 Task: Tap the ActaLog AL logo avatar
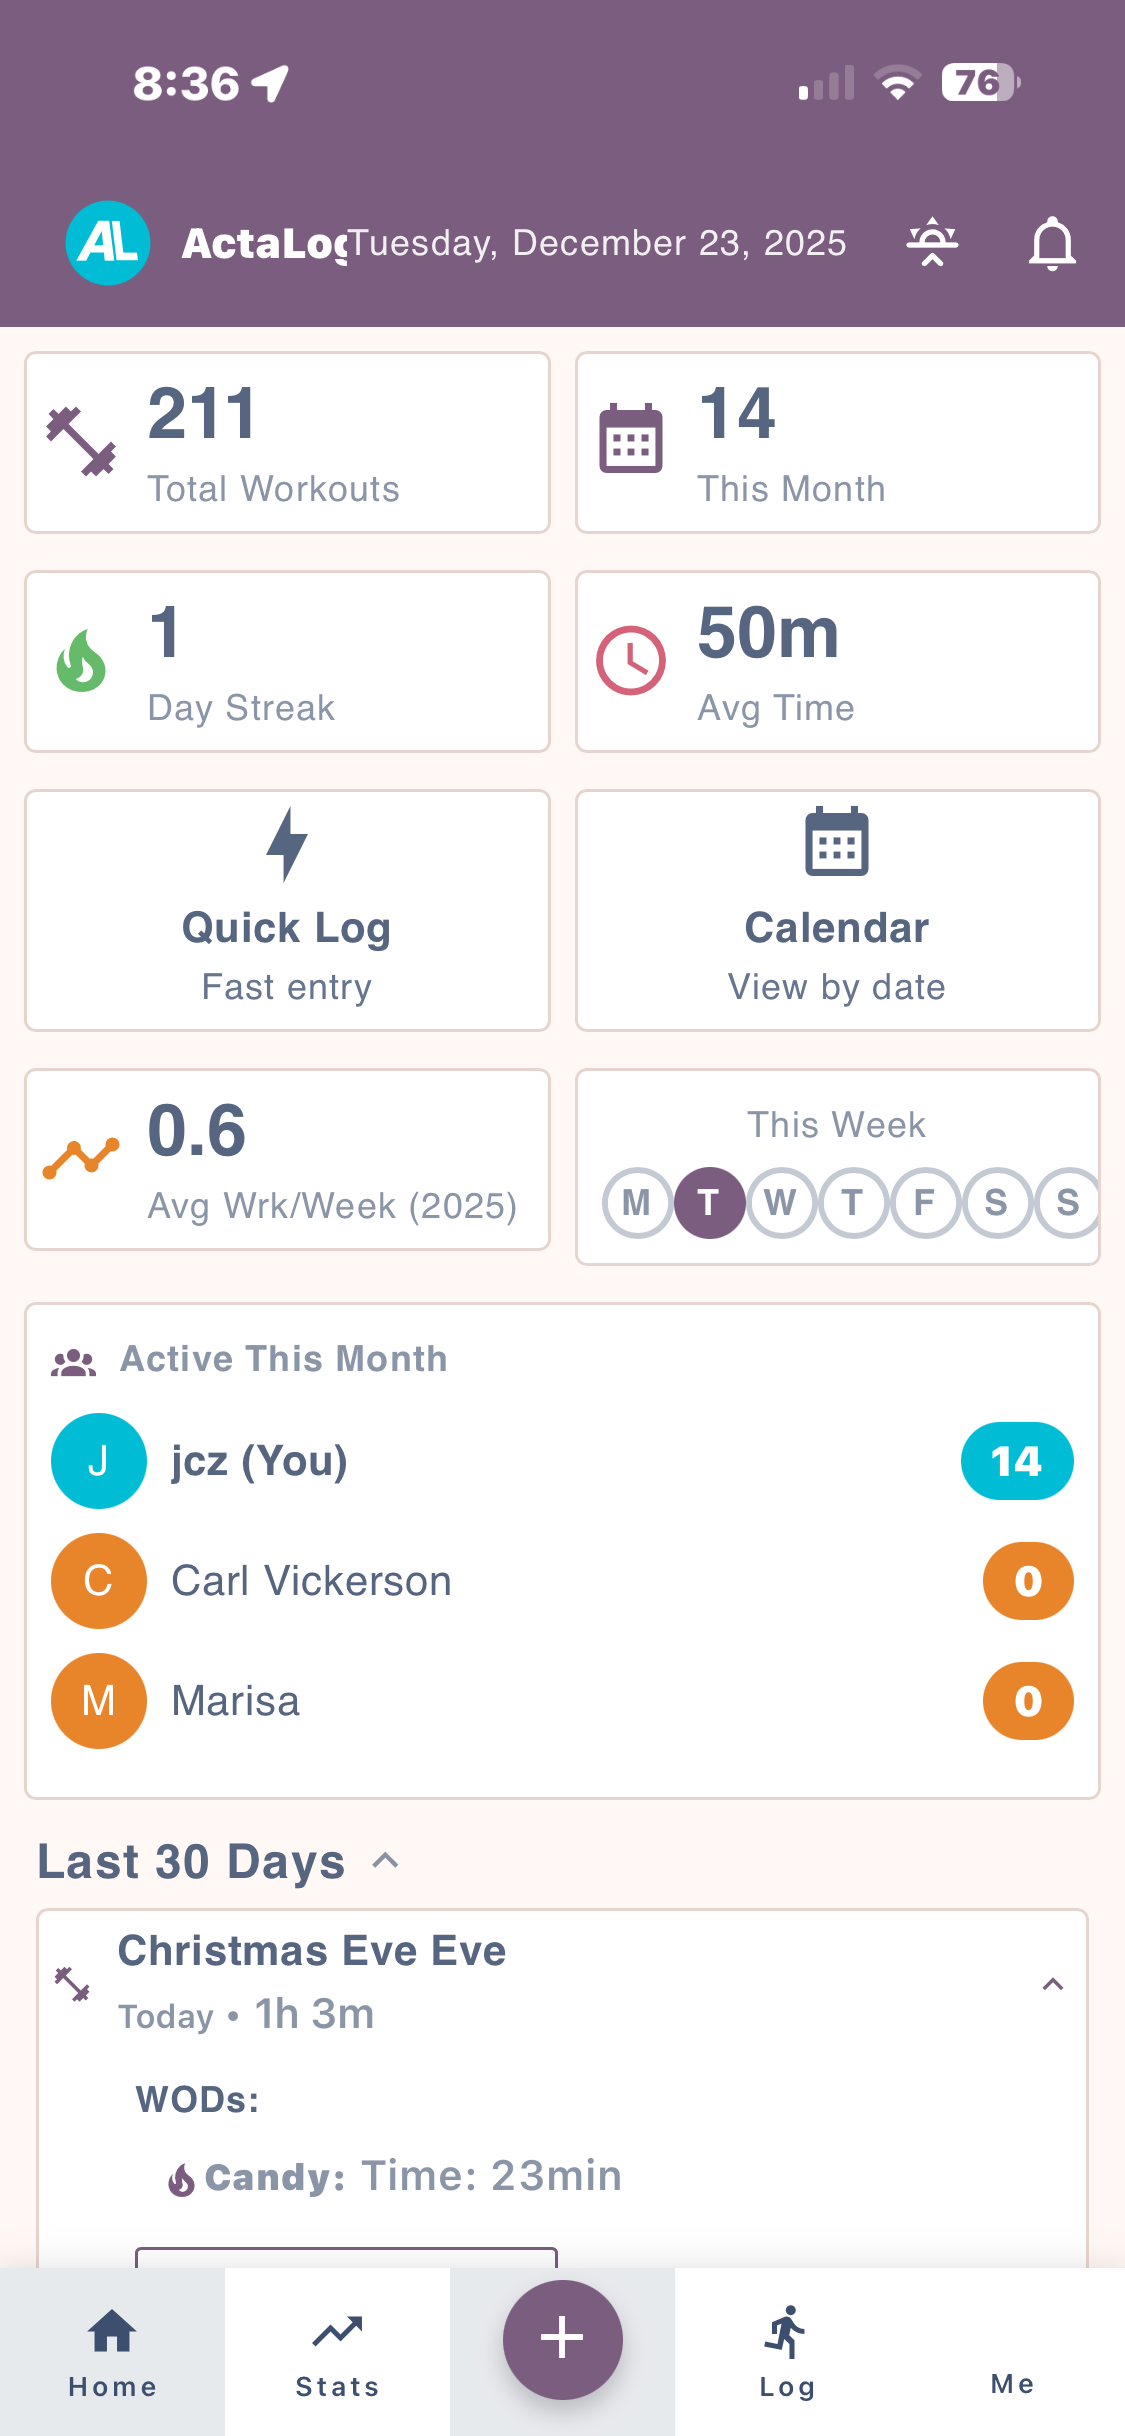[x=108, y=243]
